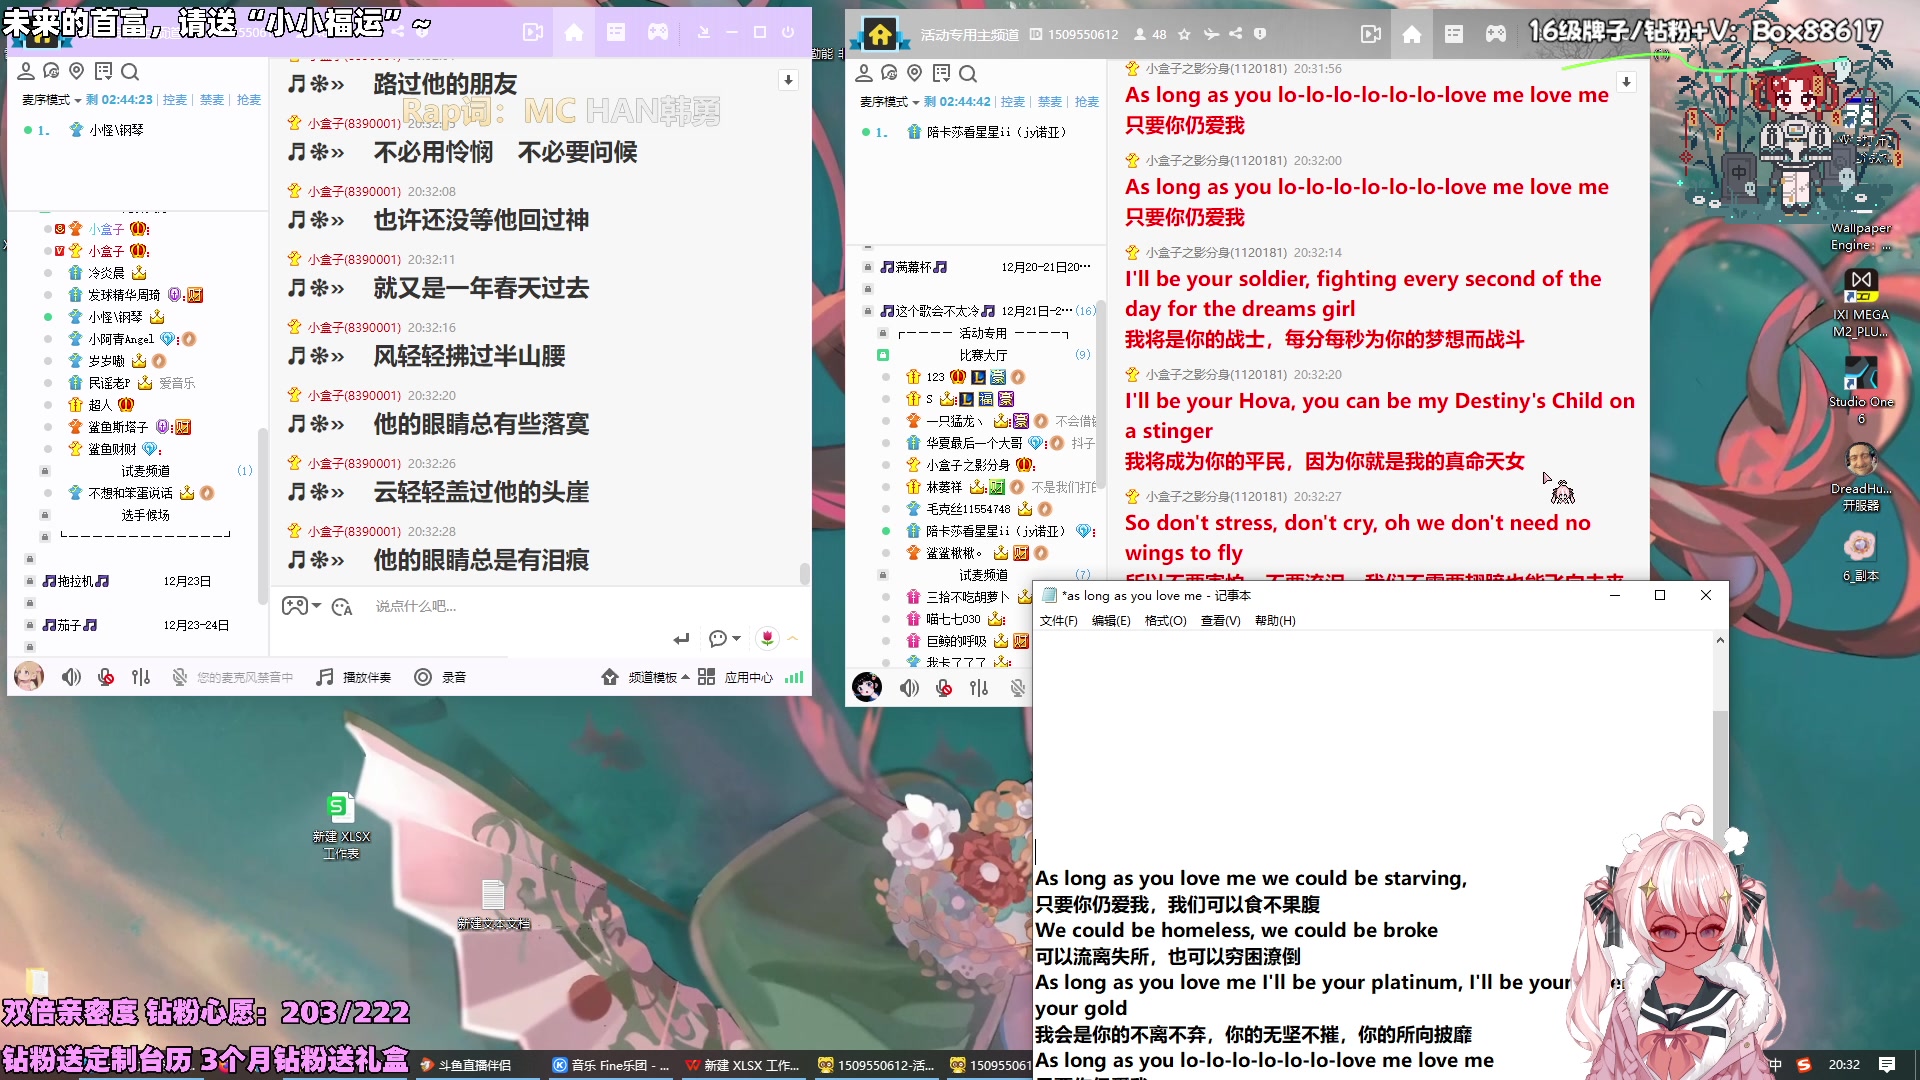
Task: Open 试麦频道 sub-channel in left window
Action: click(x=146, y=471)
